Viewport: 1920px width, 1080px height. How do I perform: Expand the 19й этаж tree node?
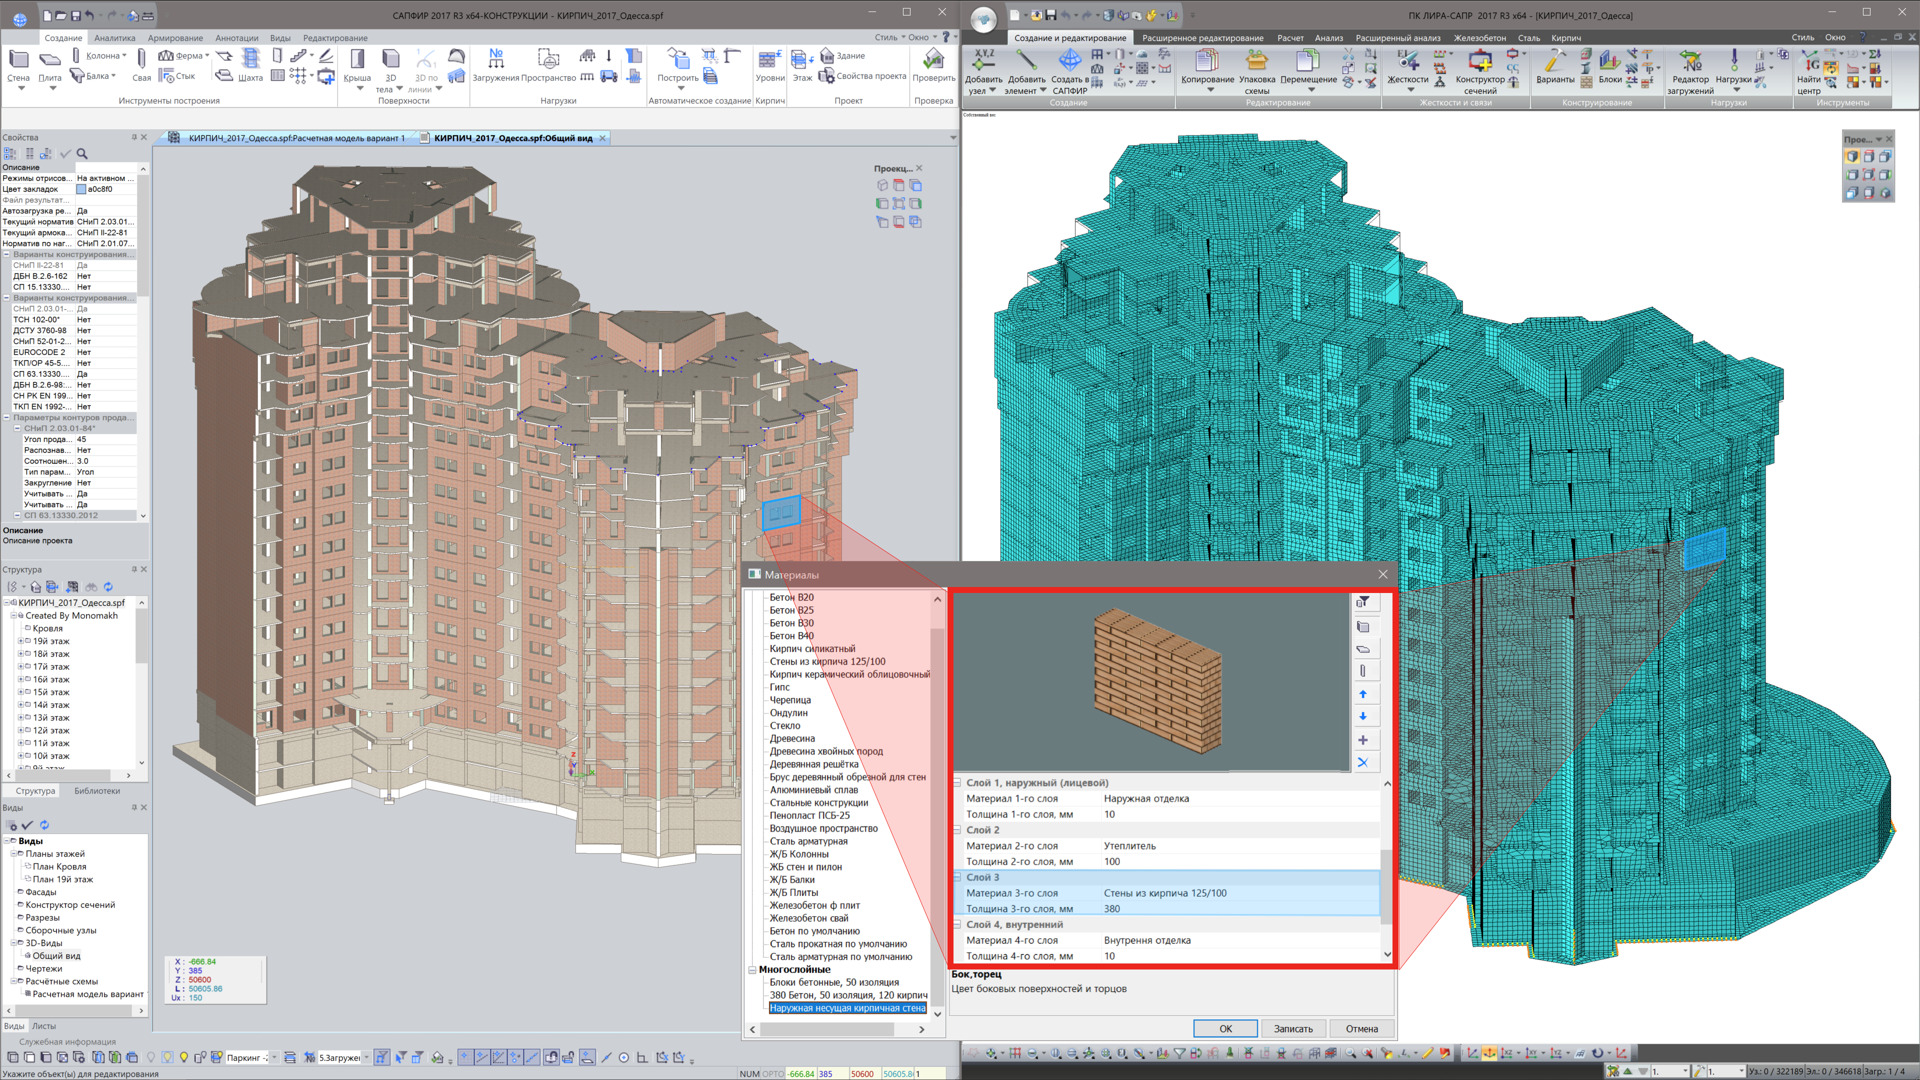[x=20, y=641]
